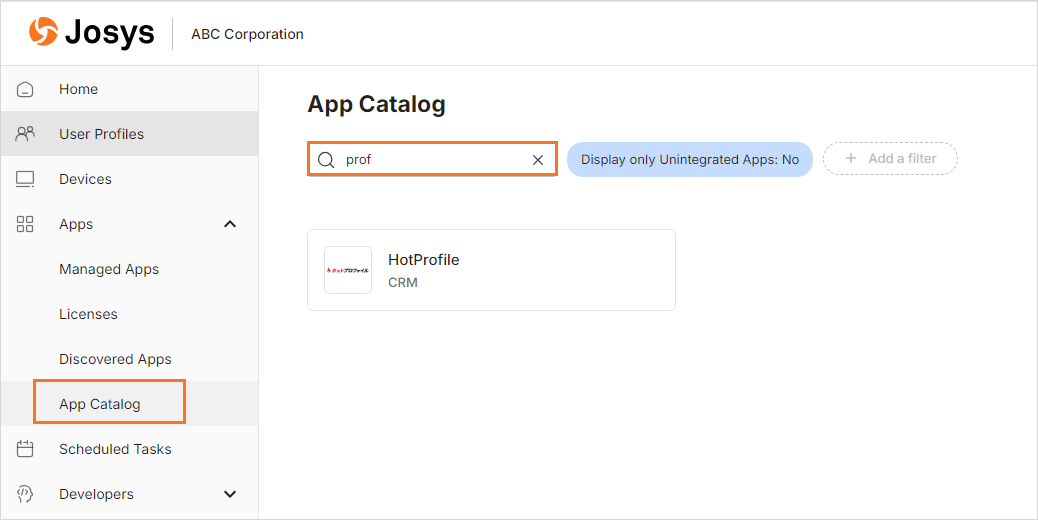Click the HotProfile app logo thumbnail
Viewport: 1038px width, 520px height.
pyautogui.click(x=348, y=270)
